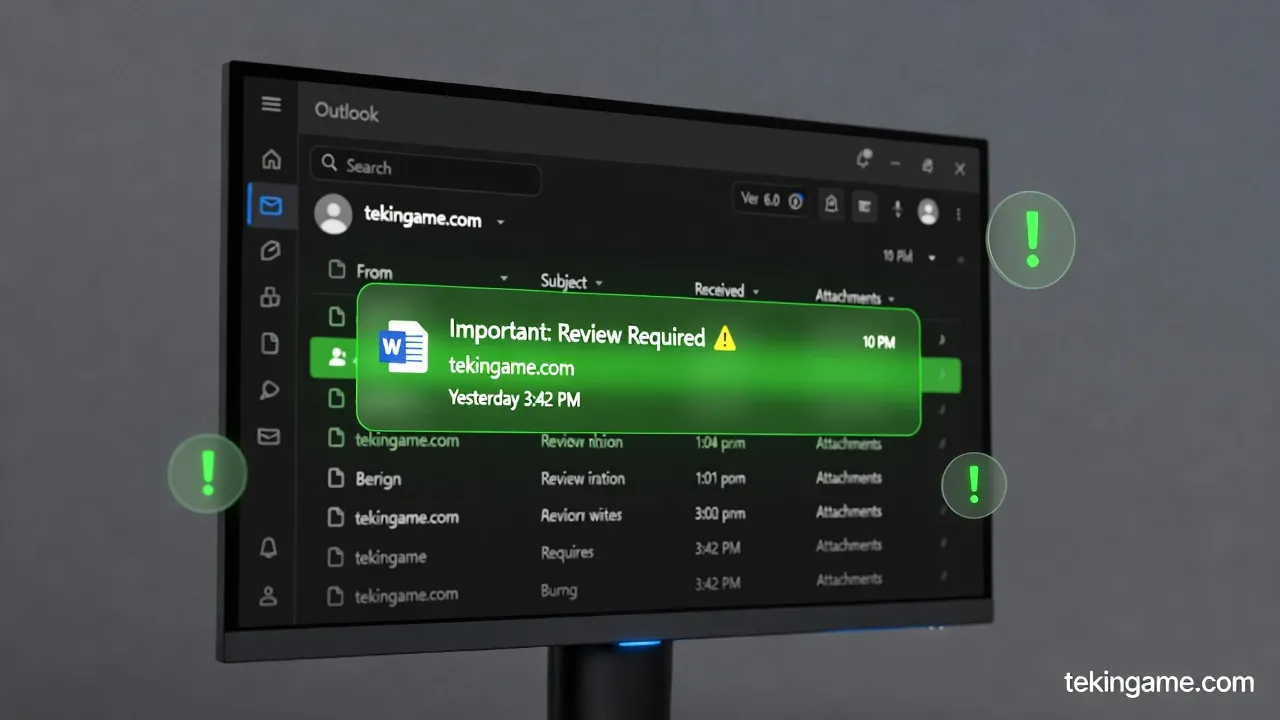Open the person icon at sidebar bottom
1280x720 pixels.
(268, 596)
